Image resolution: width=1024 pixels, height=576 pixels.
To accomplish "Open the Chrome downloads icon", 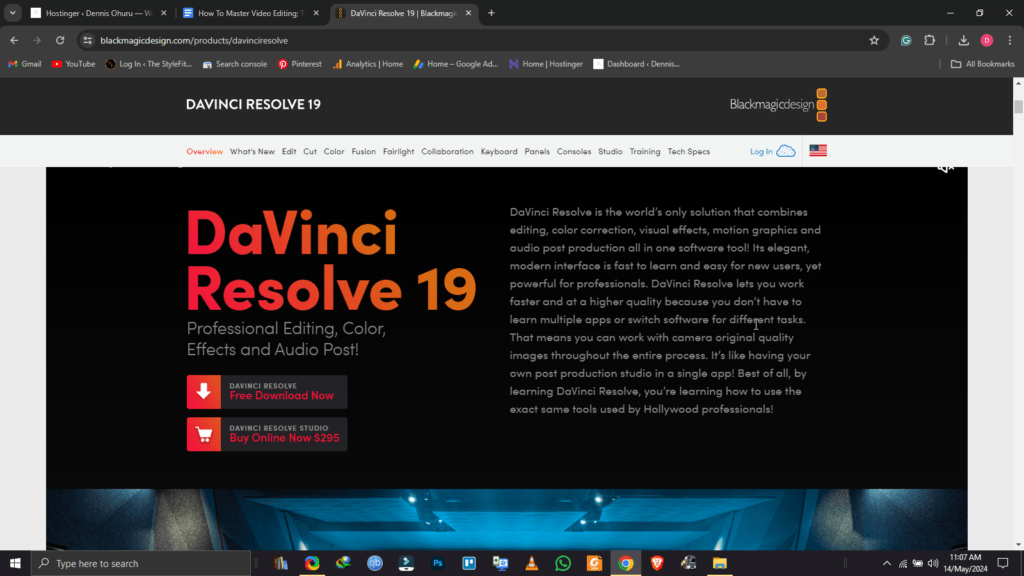I will click(x=963, y=40).
